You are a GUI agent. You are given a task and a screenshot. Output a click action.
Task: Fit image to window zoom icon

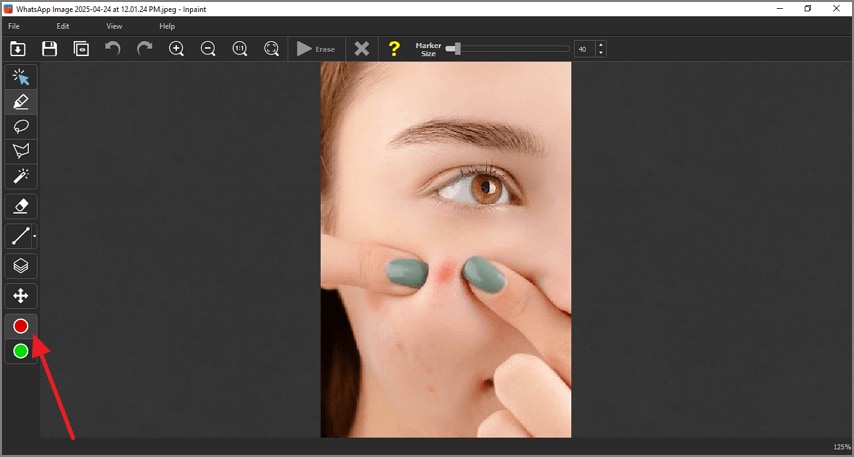[271, 49]
